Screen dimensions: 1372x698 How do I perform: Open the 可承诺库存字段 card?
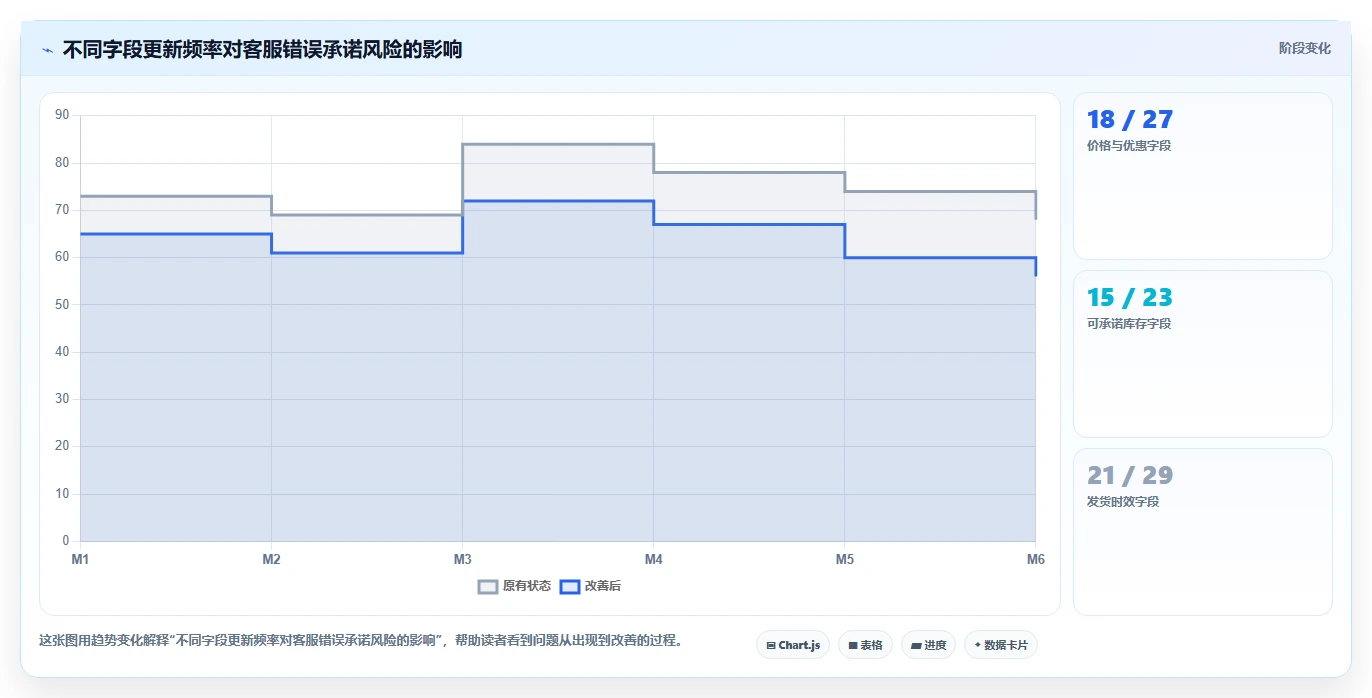(1202, 354)
